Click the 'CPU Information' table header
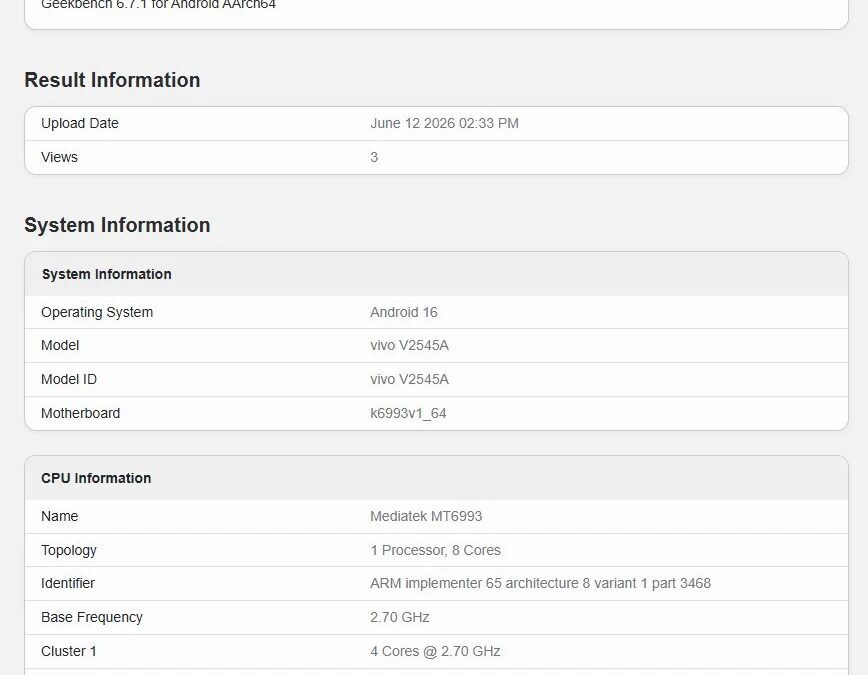868x675 pixels. point(96,478)
